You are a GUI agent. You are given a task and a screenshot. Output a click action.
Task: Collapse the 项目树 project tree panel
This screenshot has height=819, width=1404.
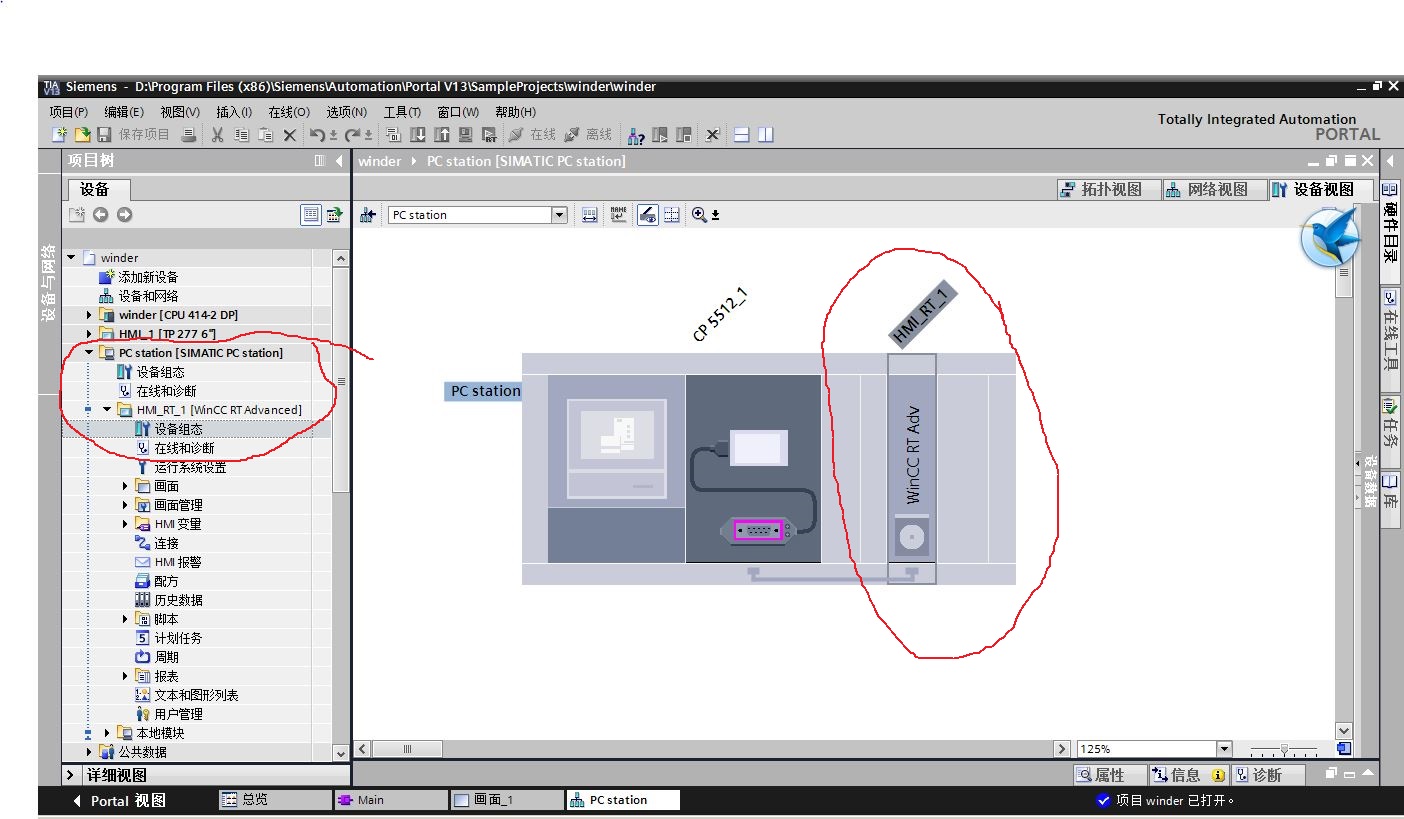(339, 161)
